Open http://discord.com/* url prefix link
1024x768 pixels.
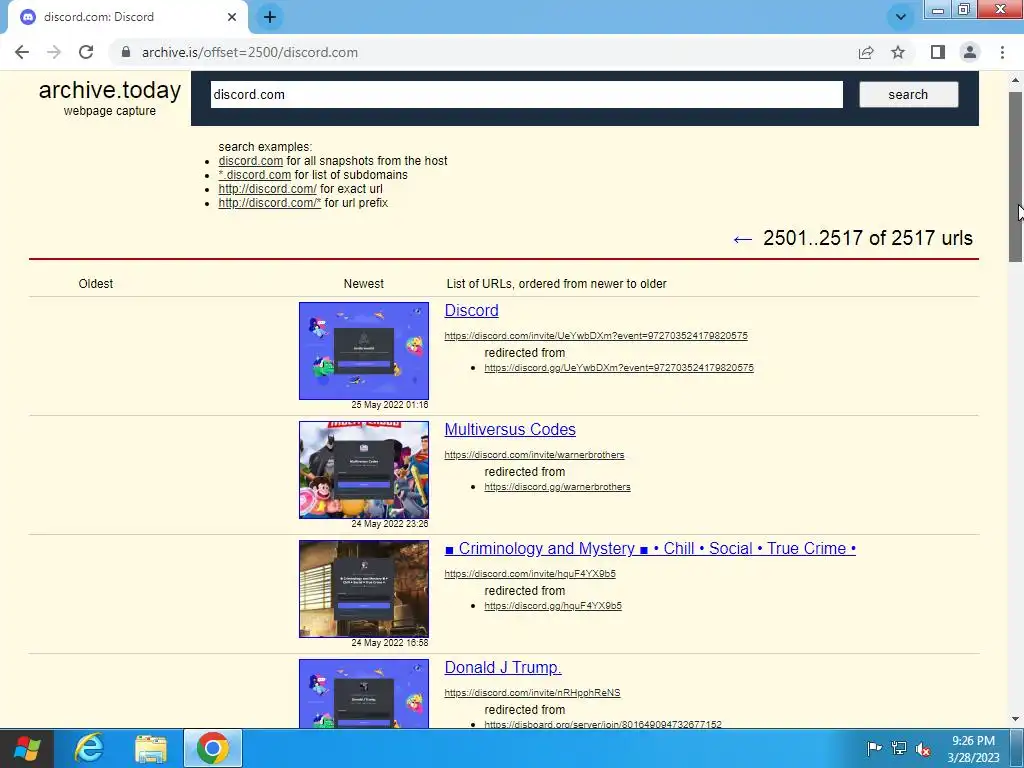pos(270,203)
